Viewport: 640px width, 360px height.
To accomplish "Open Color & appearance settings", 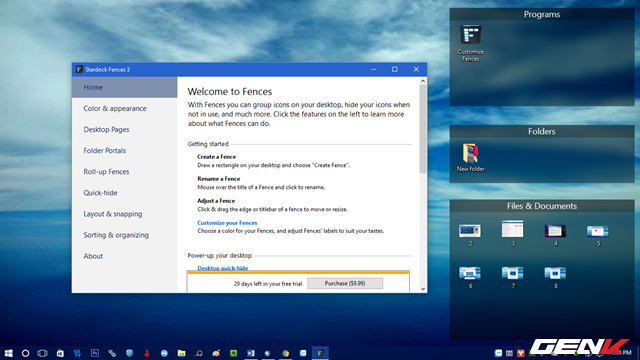I will pyautogui.click(x=124, y=109).
